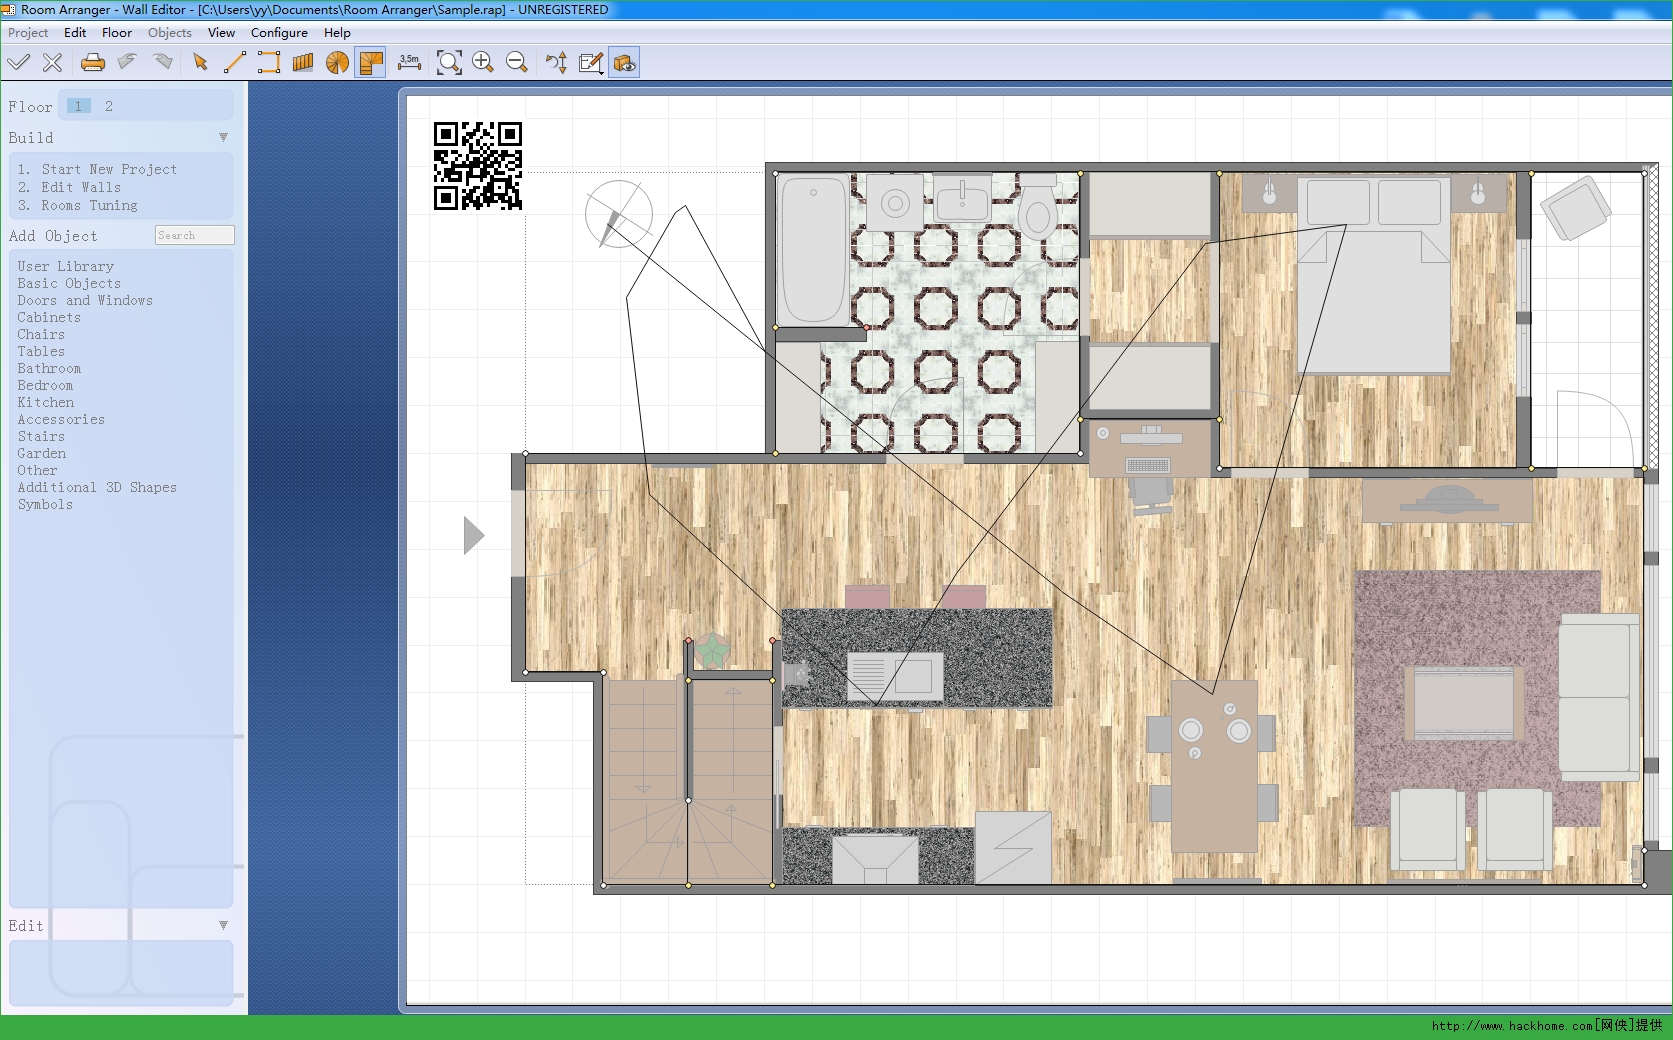Open the Cabinets category
Screen dimensions: 1673x1040
coord(49,317)
